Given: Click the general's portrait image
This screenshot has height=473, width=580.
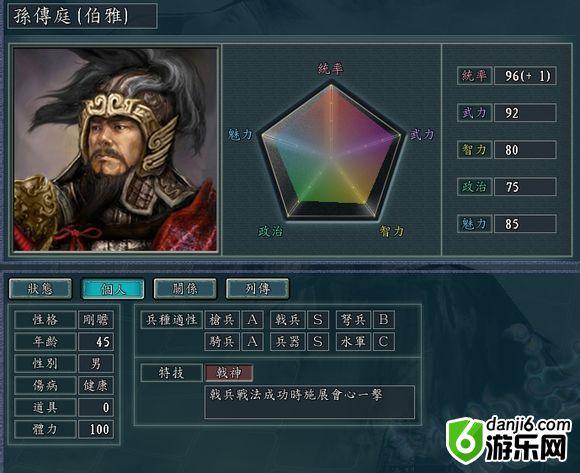Looking at the screenshot, I should coord(115,149).
